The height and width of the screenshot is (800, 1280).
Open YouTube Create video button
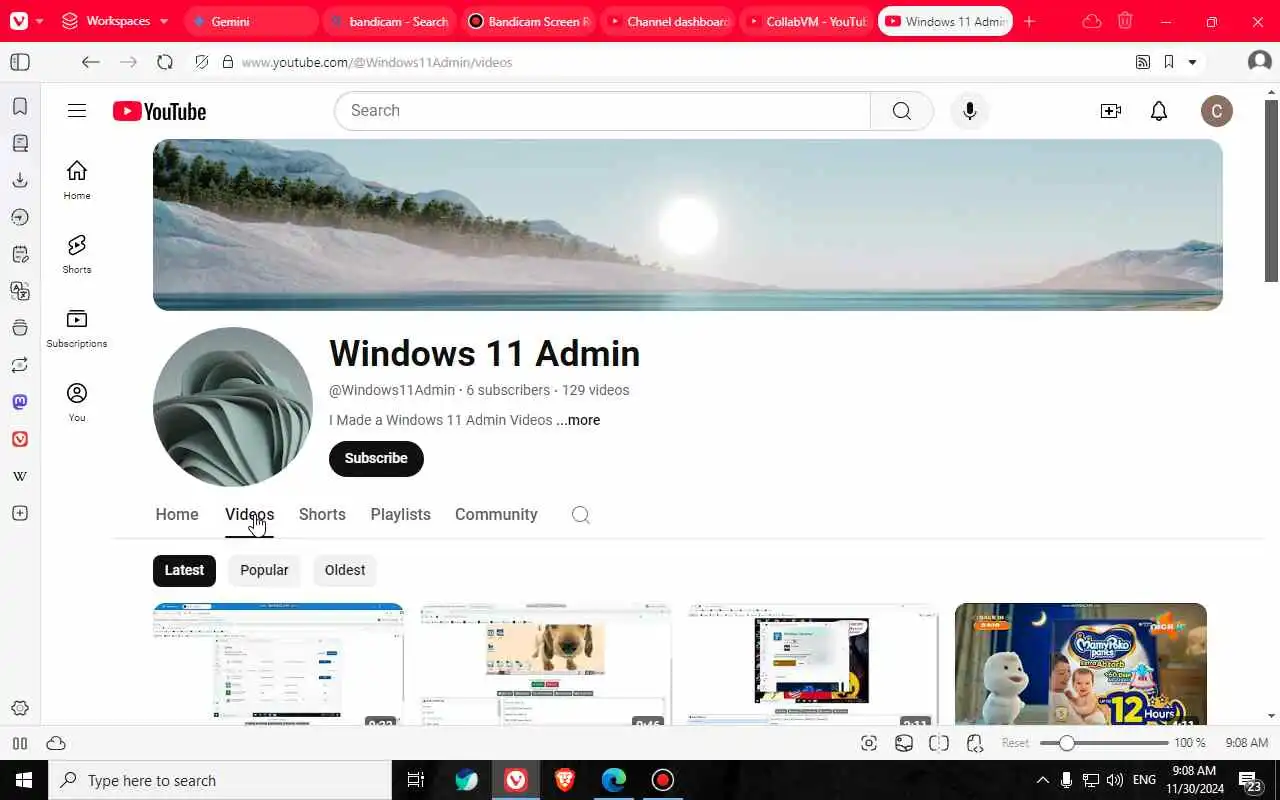(1110, 111)
